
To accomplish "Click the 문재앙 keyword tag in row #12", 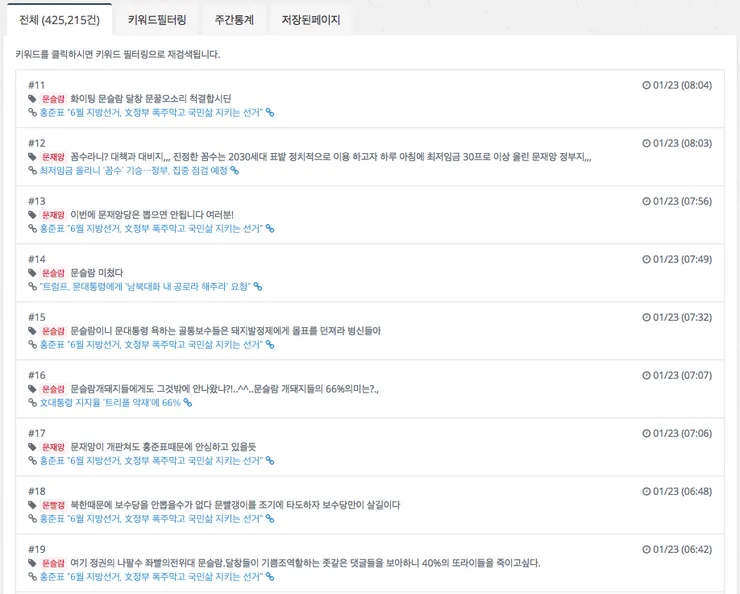I will pos(53,157).
